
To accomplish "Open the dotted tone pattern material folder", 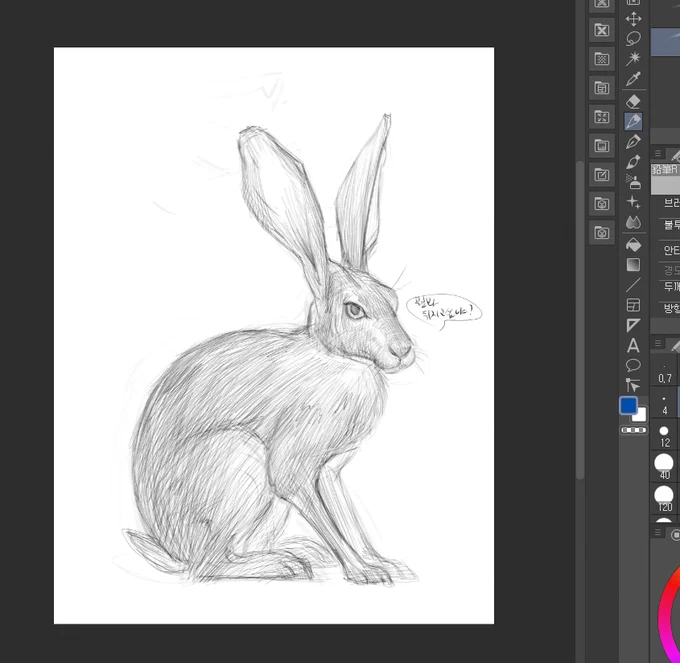I will click(x=602, y=59).
